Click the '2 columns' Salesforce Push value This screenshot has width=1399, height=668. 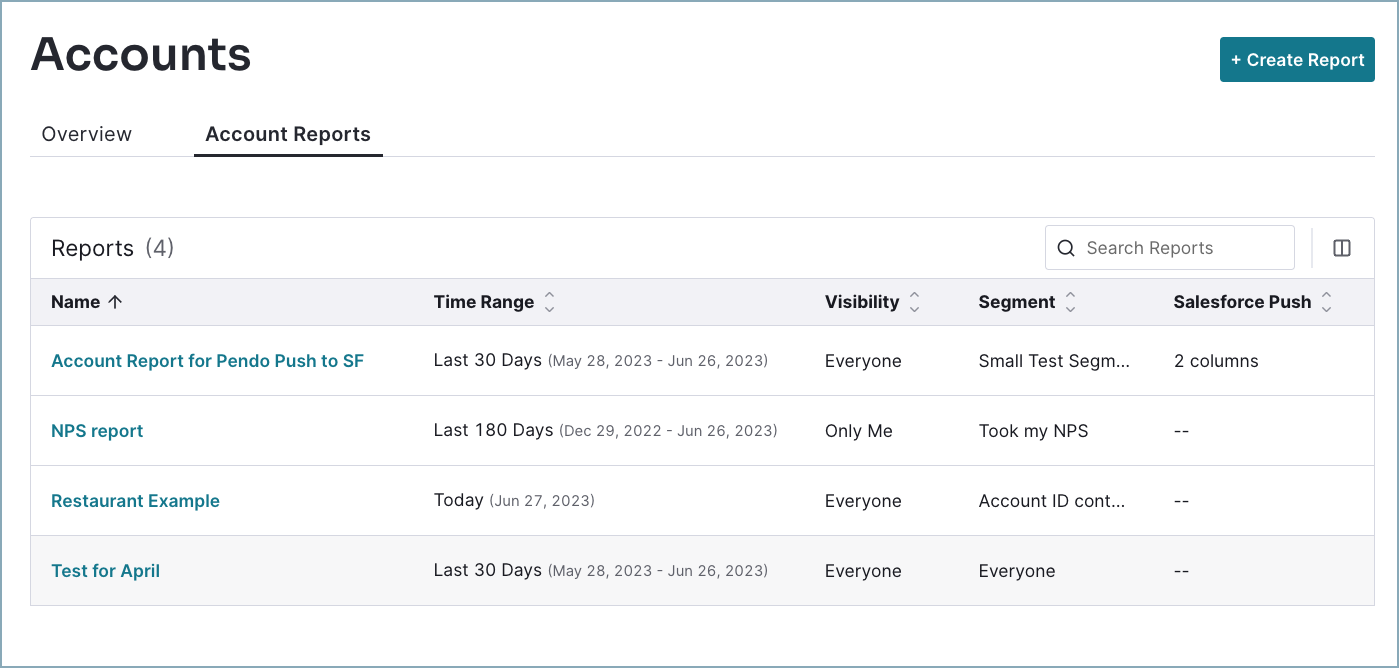click(1216, 360)
